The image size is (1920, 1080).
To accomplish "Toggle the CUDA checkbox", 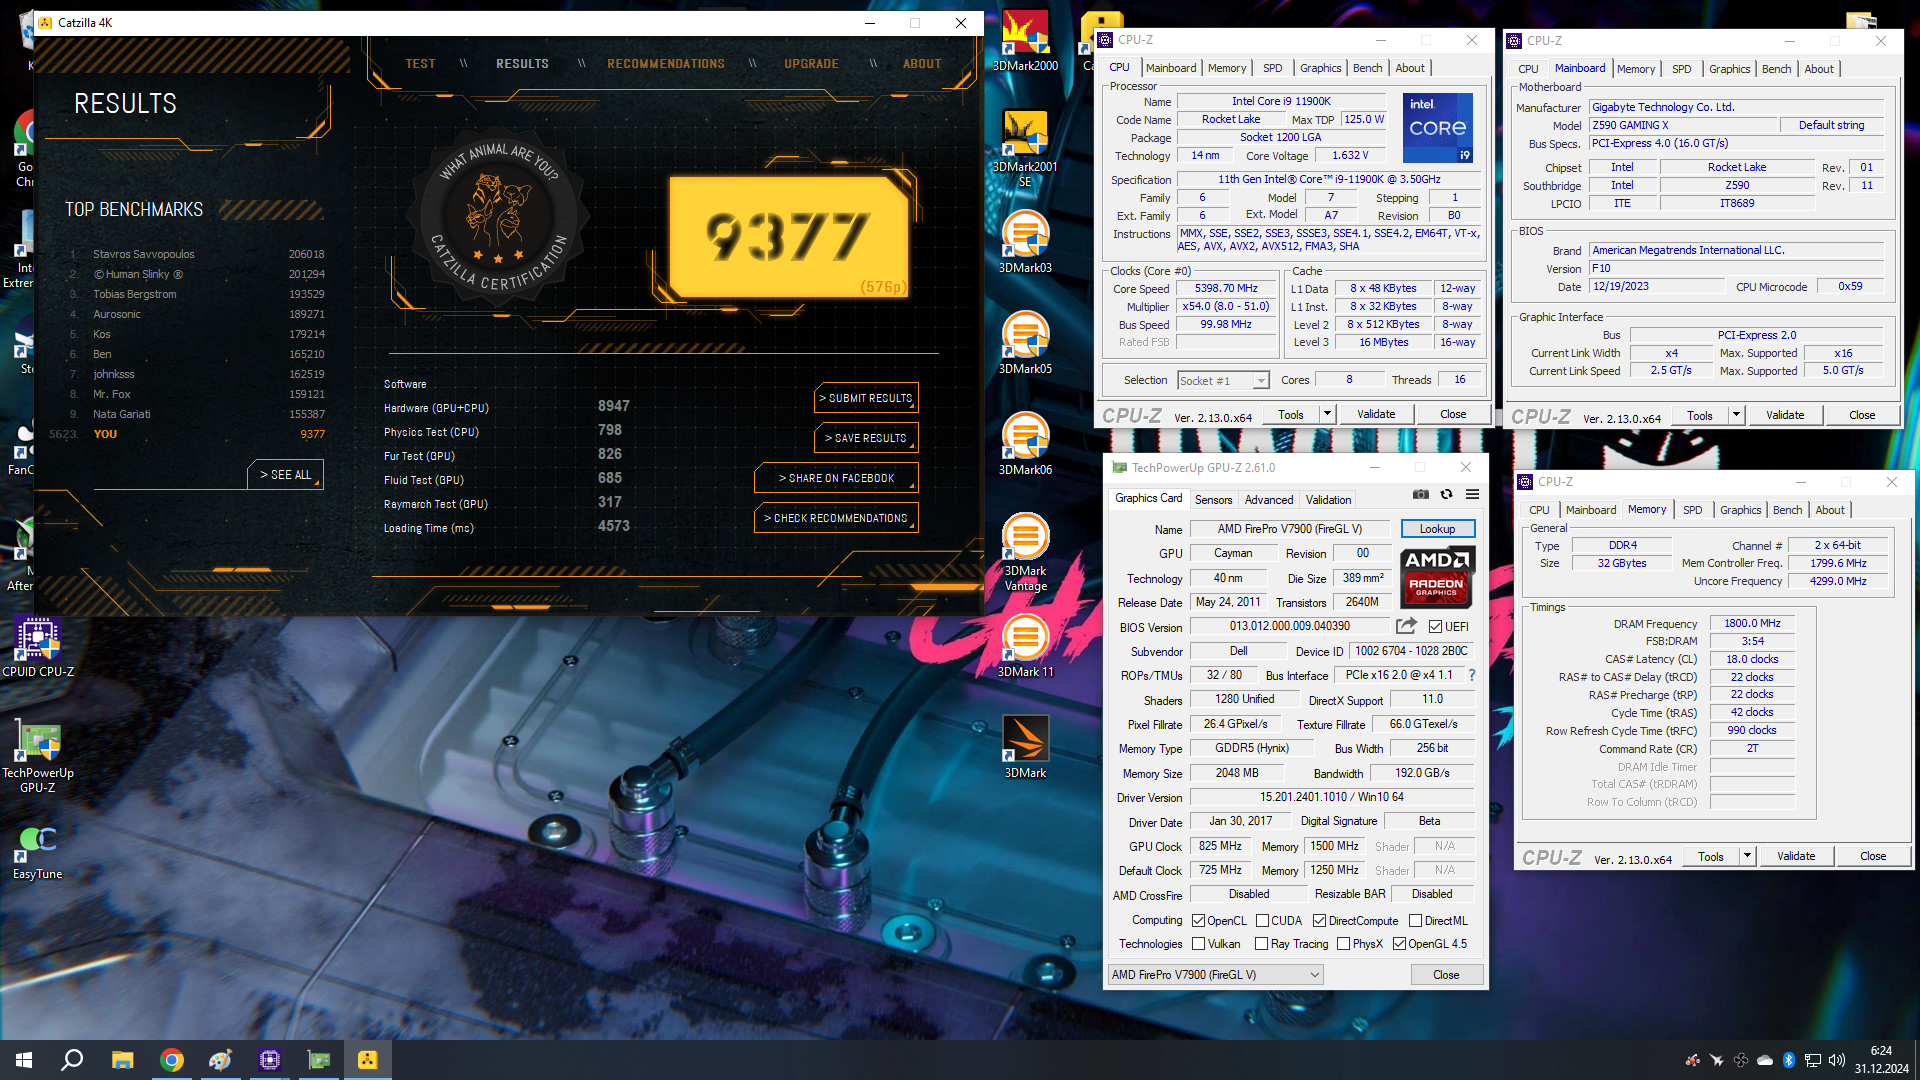I will point(1262,921).
